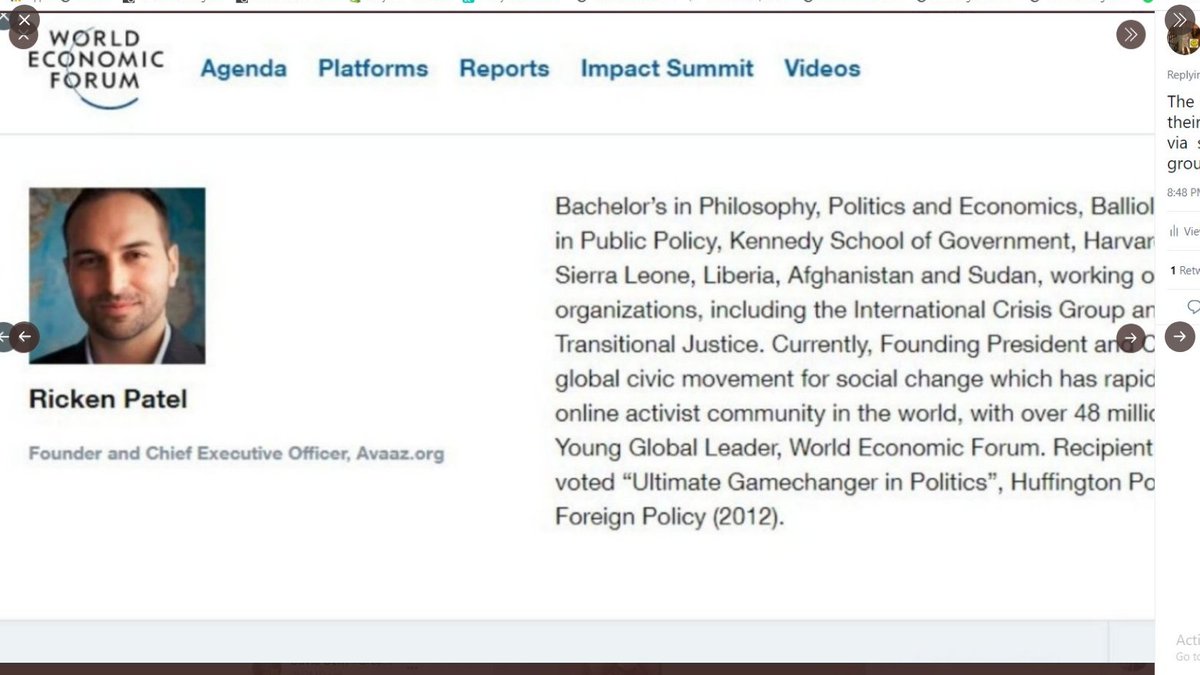
Task: Click the line "global civic movement for social change"
Action: click(x=855, y=379)
